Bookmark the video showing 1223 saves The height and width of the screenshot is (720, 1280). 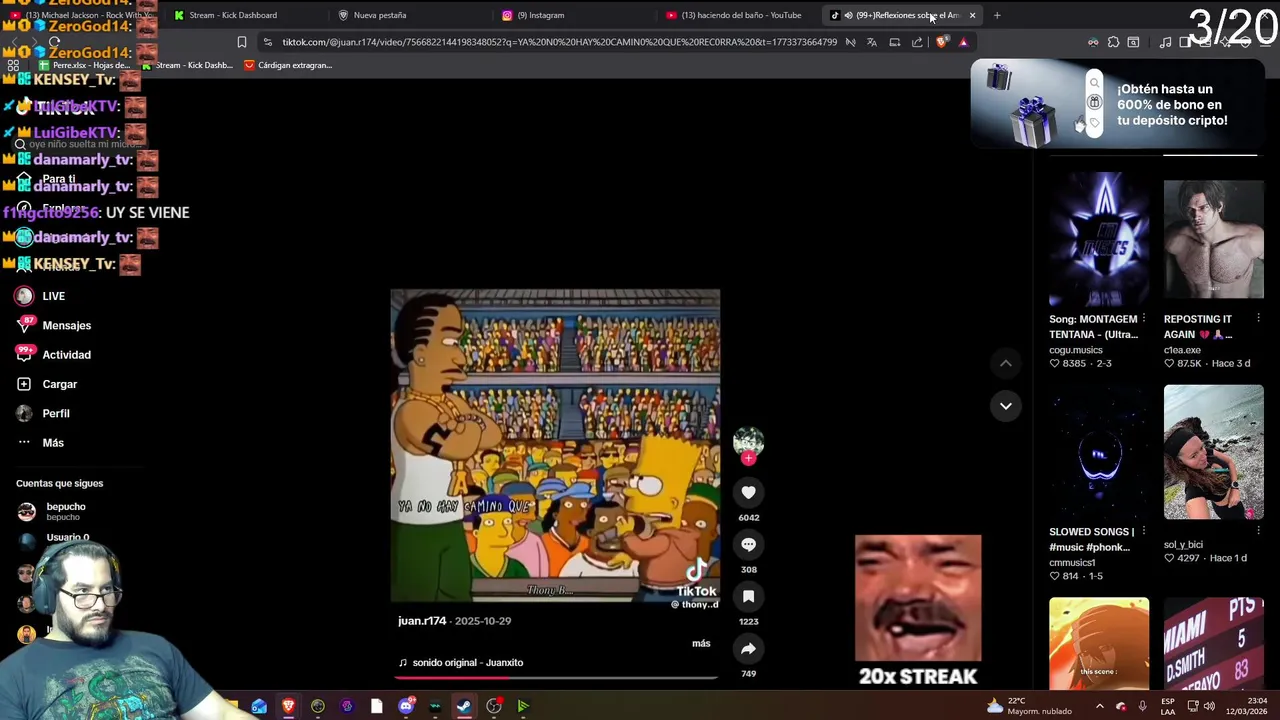point(748,596)
